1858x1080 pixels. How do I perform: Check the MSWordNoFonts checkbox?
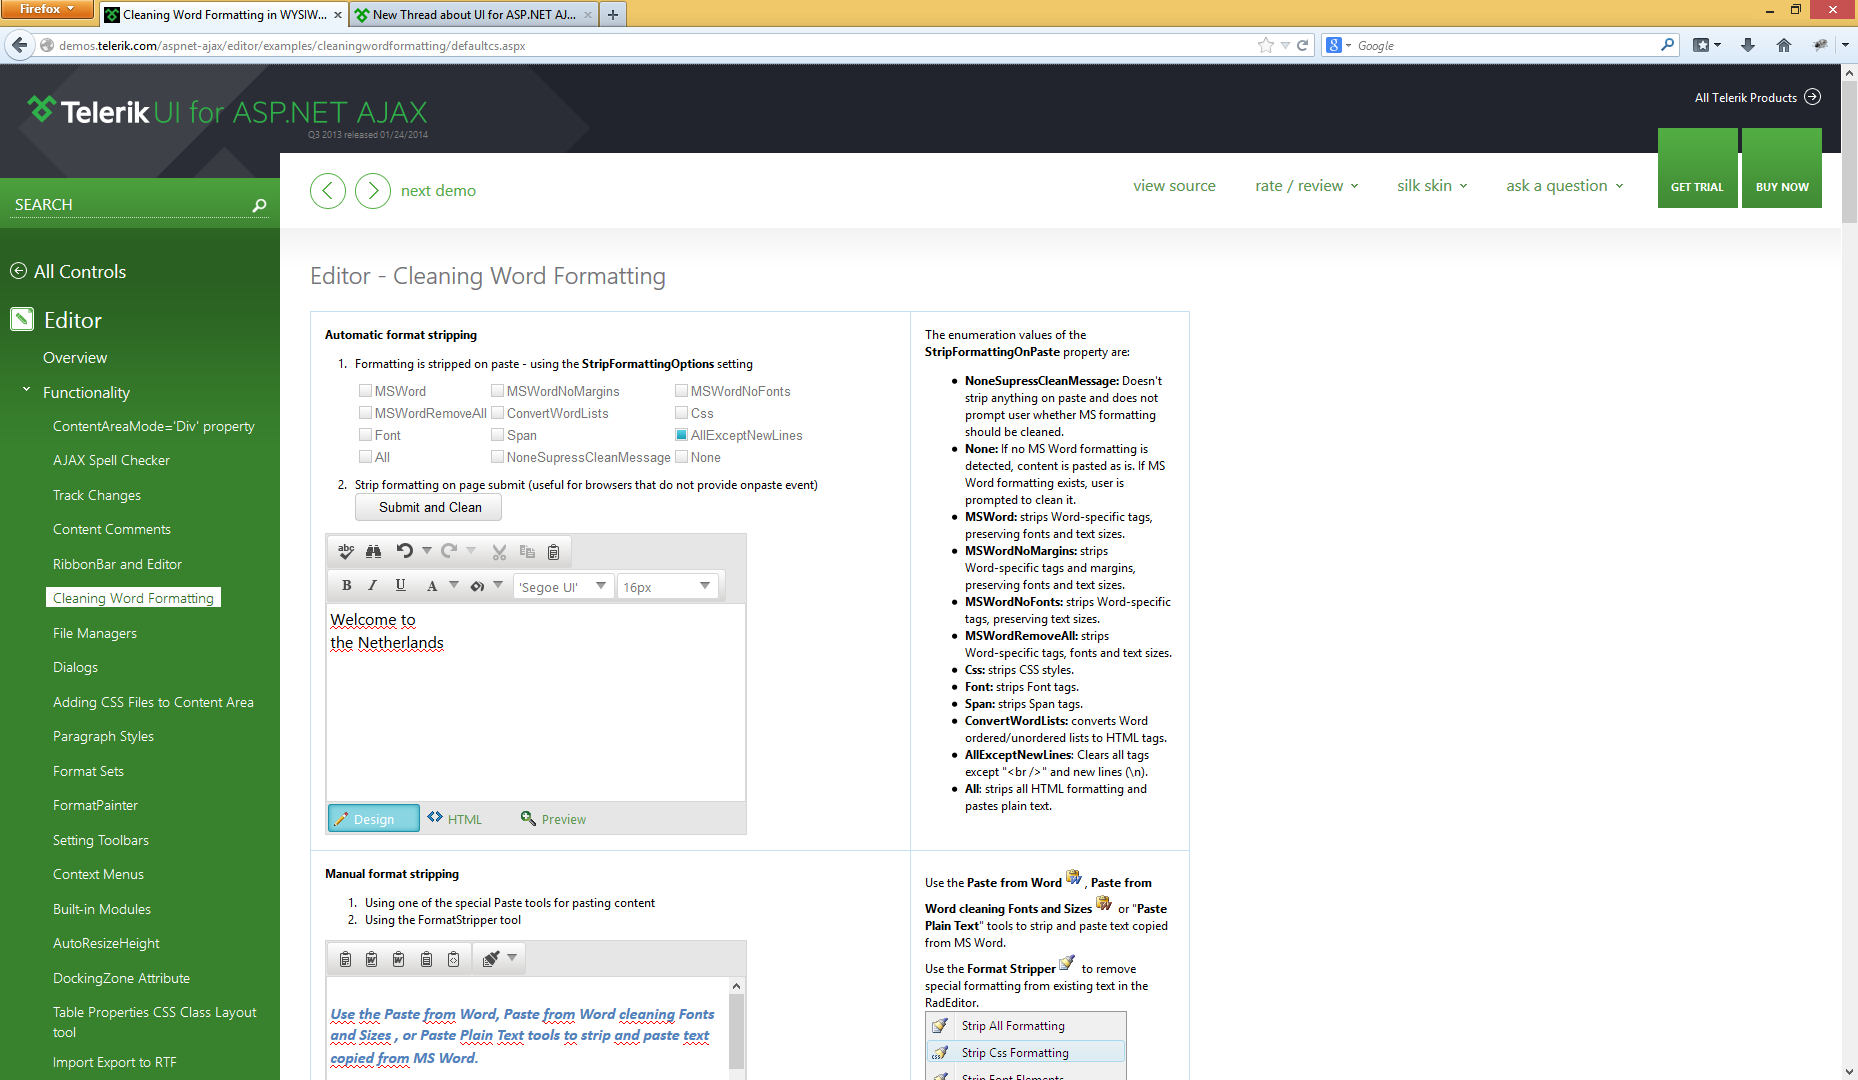pyautogui.click(x=681, y=391)
